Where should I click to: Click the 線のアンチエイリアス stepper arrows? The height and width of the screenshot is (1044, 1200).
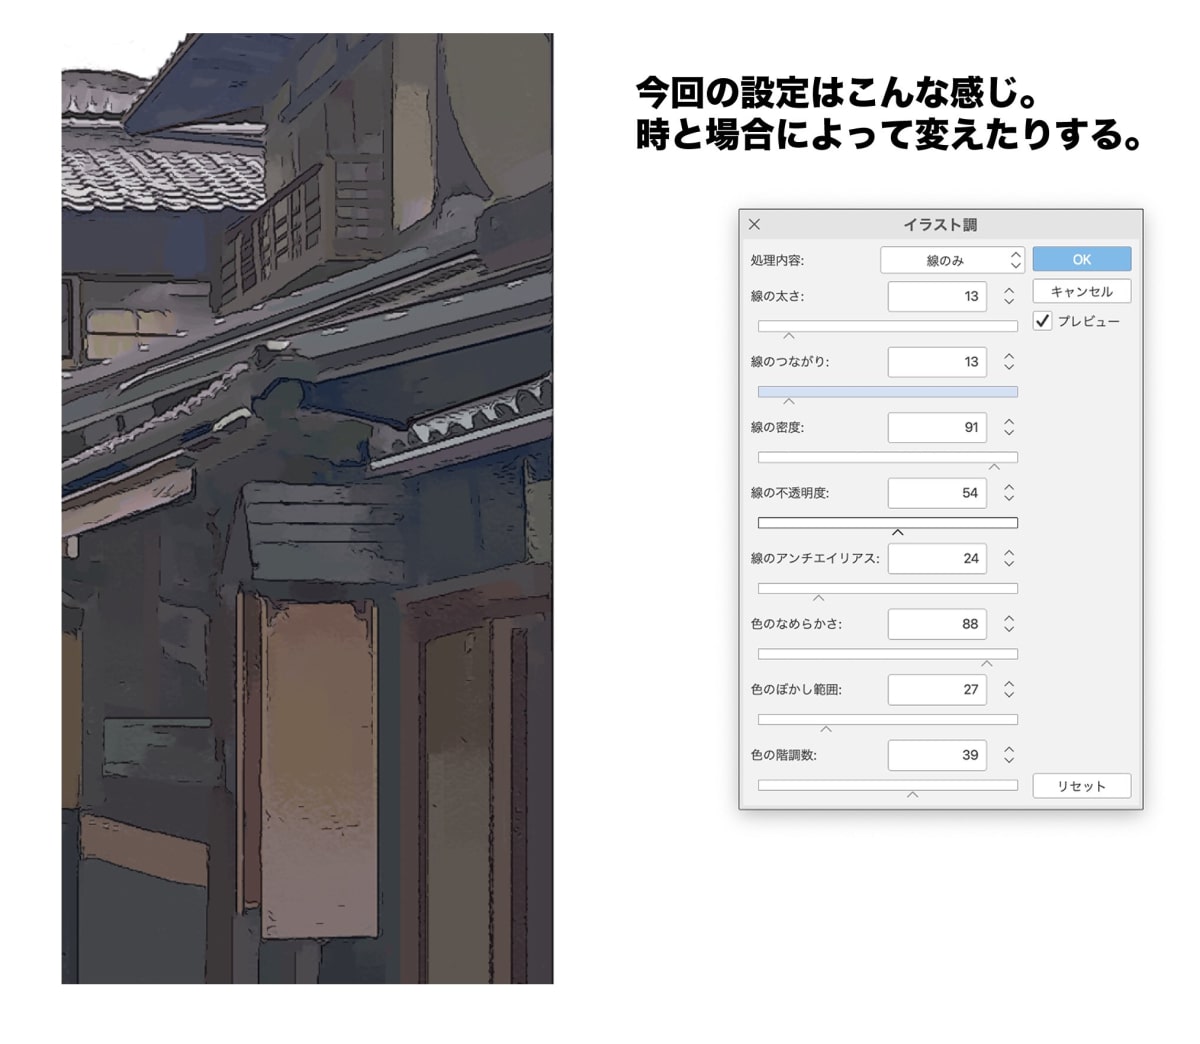(x=1009, y=558)
